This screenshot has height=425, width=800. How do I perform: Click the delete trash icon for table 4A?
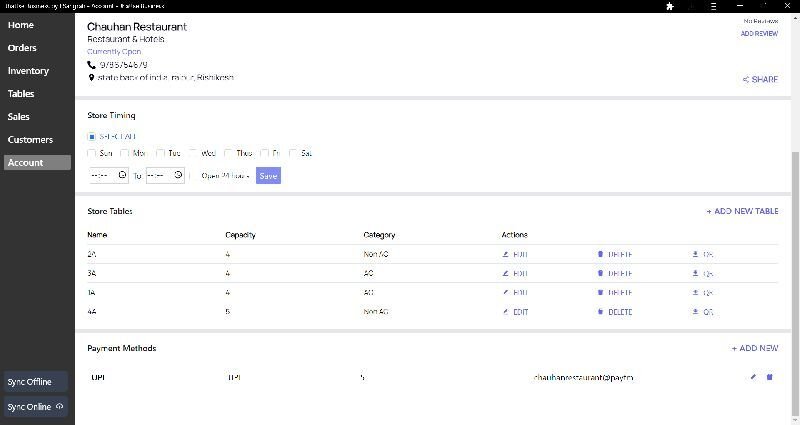(600, 312)
